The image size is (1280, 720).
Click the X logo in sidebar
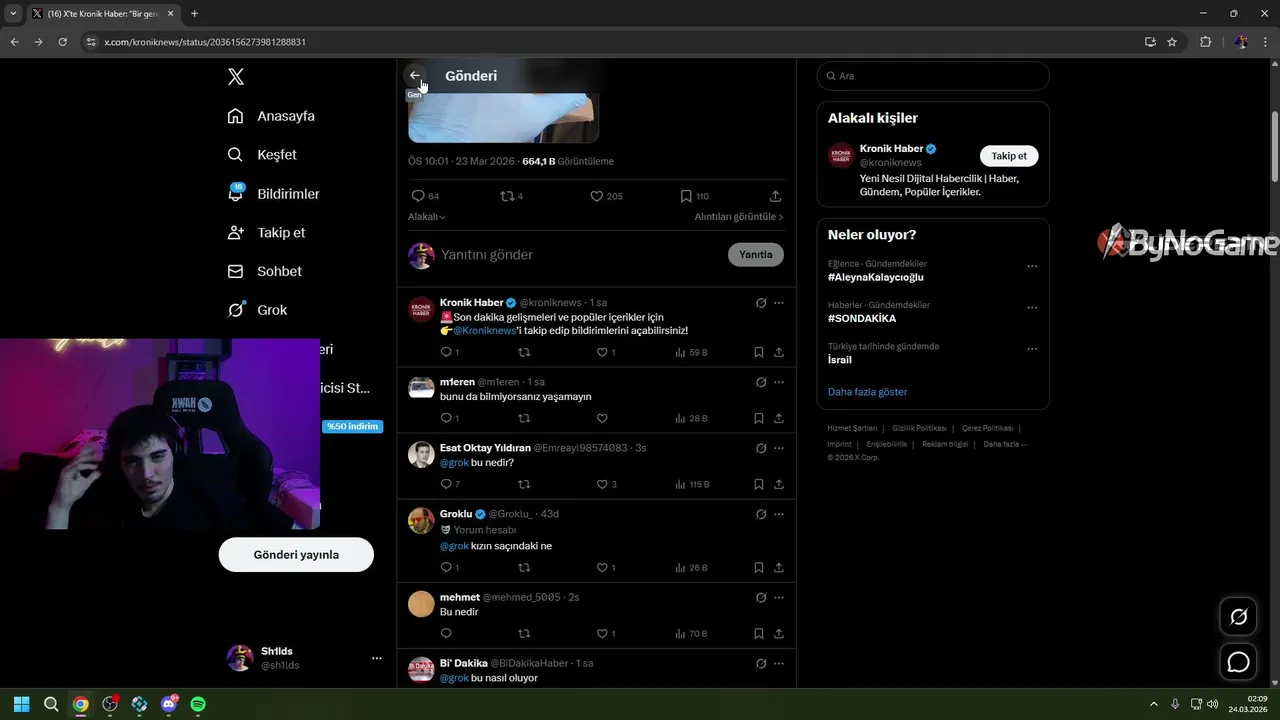pyautogui.click(x=236, y=77)
